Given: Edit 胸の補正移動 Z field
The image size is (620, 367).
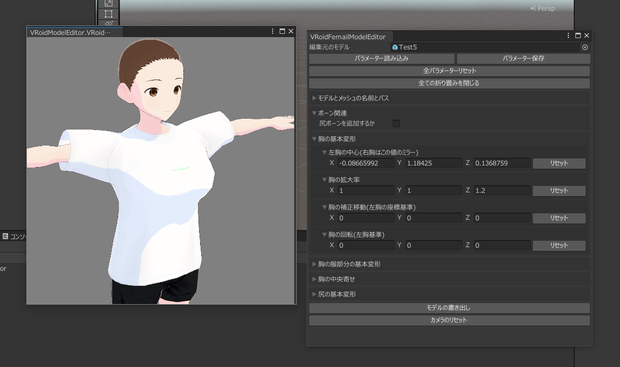Looking at the screenshot, I should point(502,218).
